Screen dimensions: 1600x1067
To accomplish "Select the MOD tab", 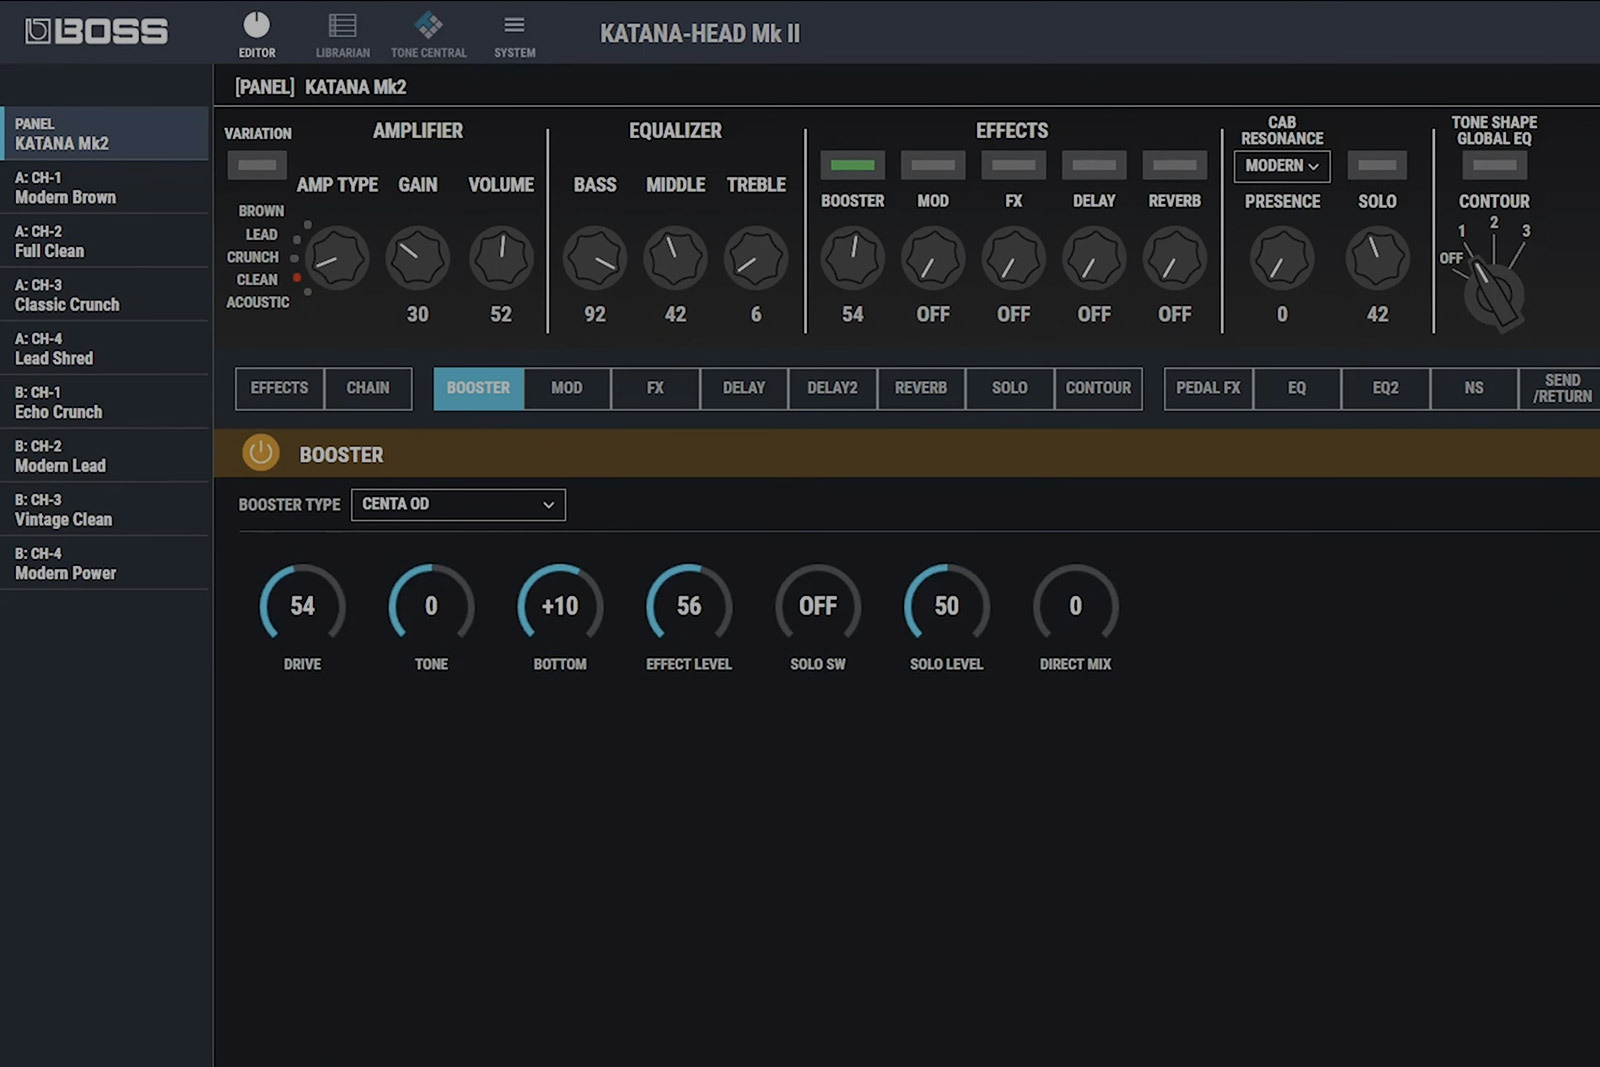I will 566,388.
